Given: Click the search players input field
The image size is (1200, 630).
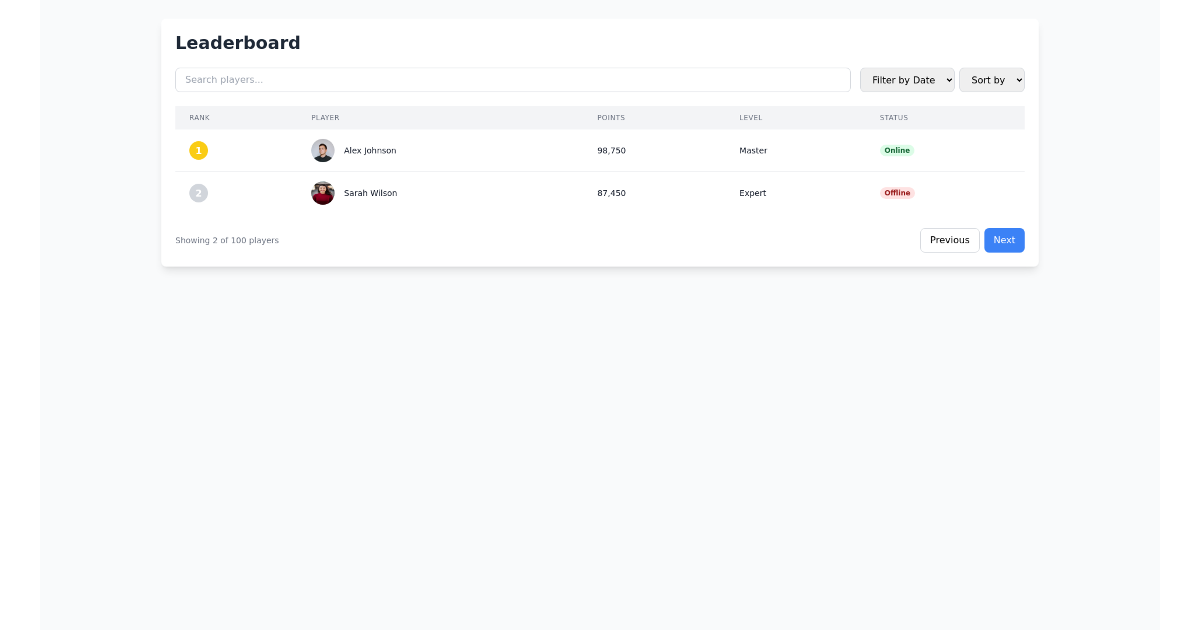Looking at the screenshot, I should click(512, 79).
